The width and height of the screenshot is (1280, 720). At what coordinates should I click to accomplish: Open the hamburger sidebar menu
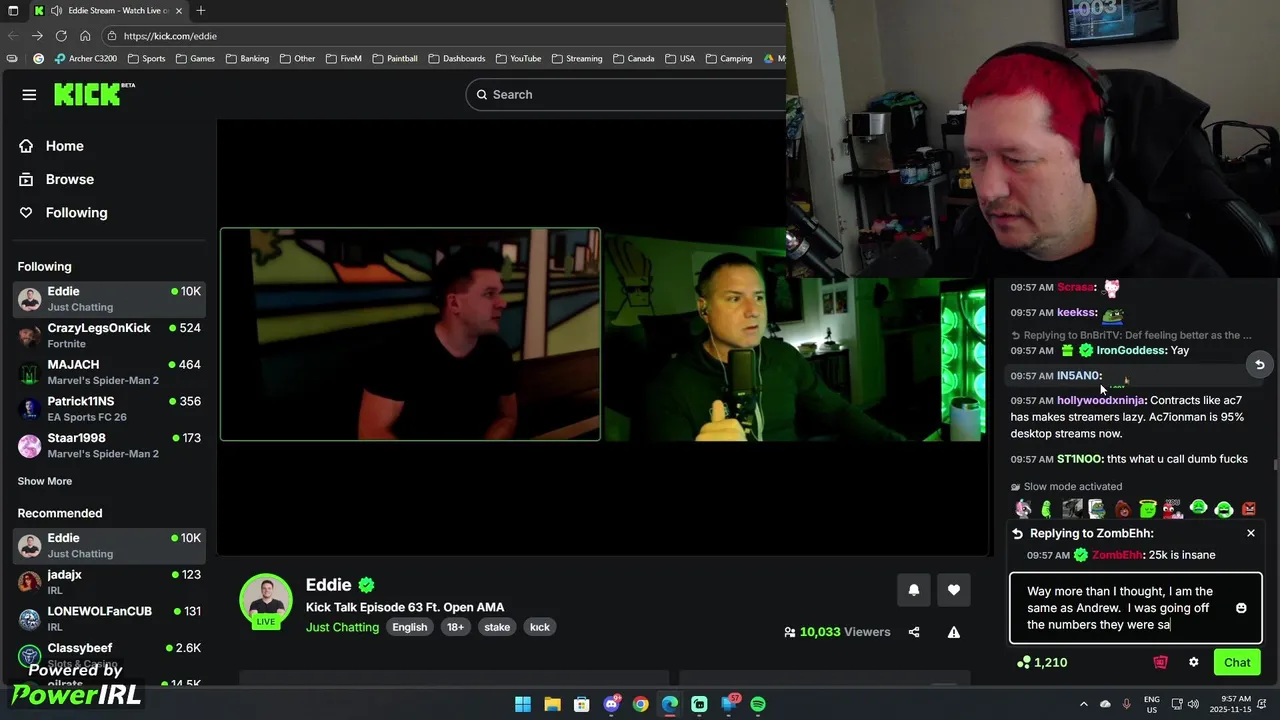29,95
